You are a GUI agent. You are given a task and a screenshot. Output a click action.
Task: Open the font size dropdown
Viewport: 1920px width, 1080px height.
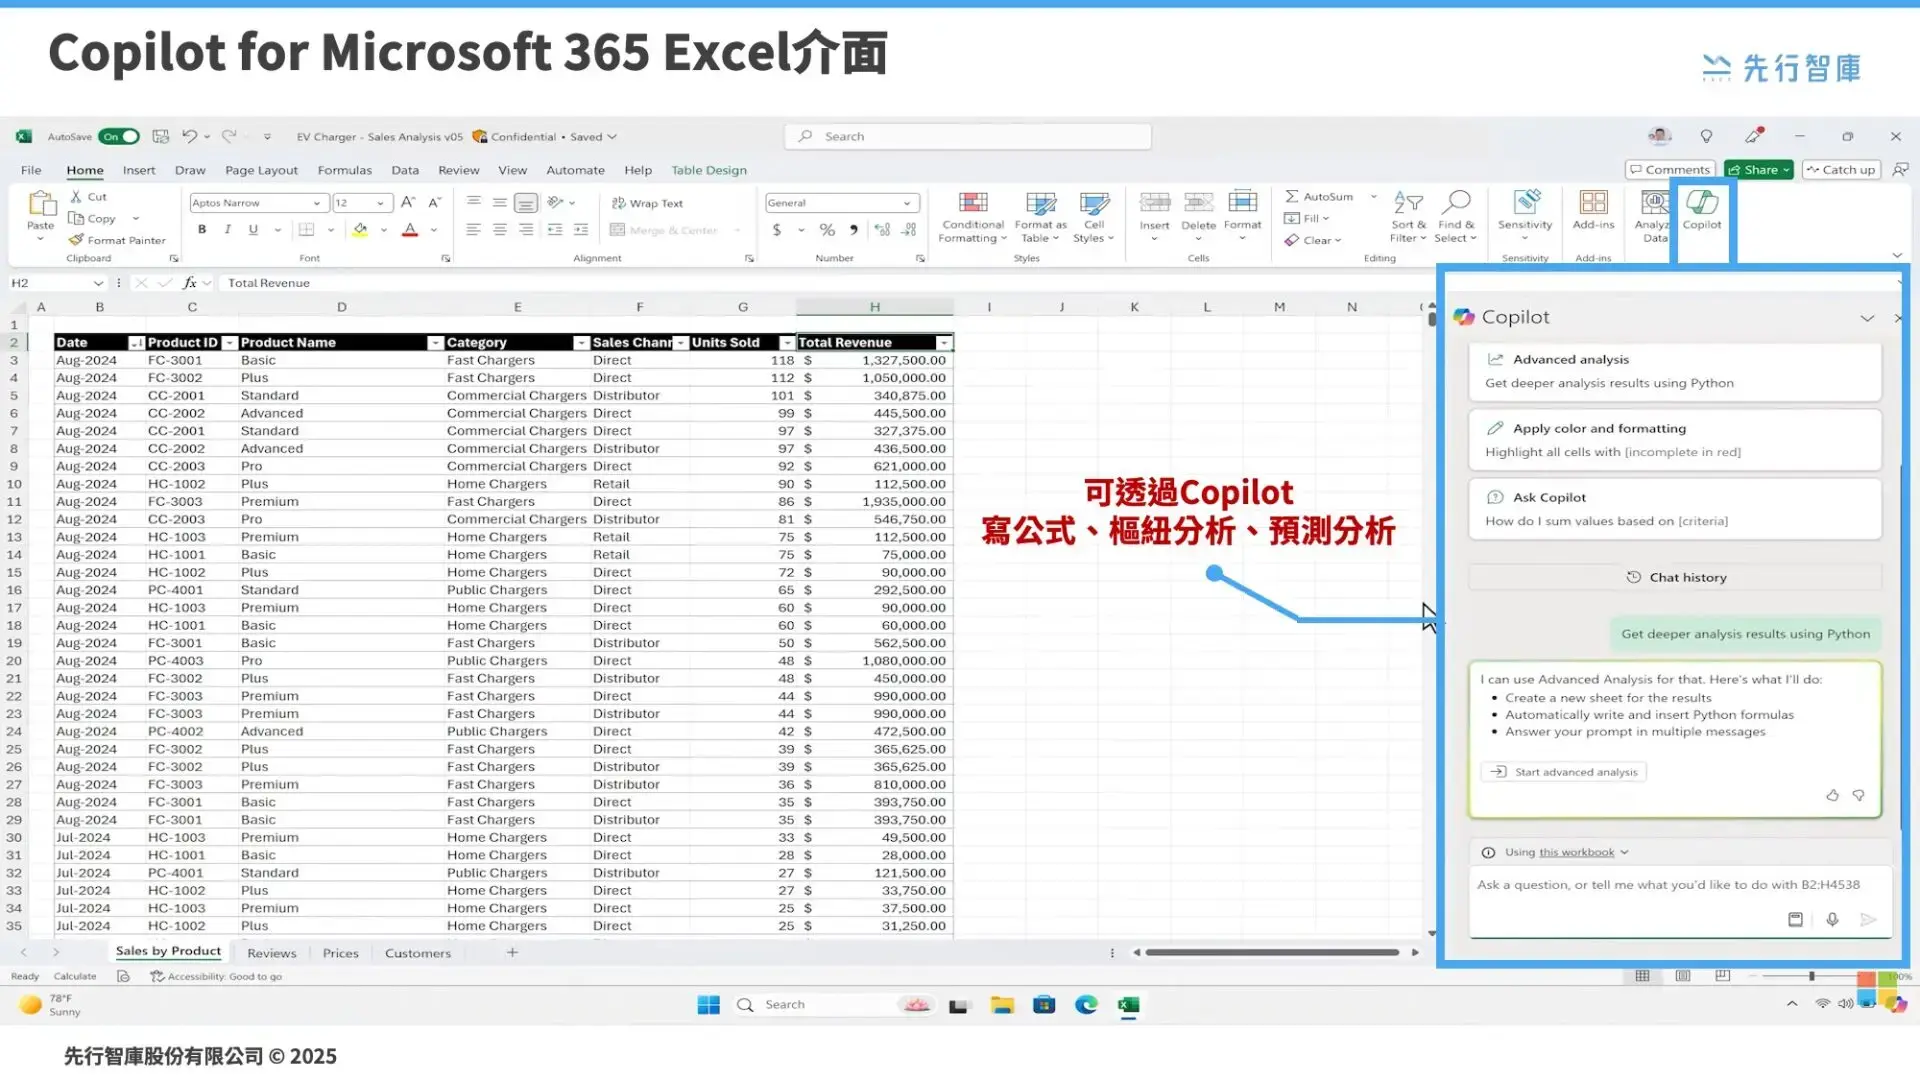click(x=380, y=203)
